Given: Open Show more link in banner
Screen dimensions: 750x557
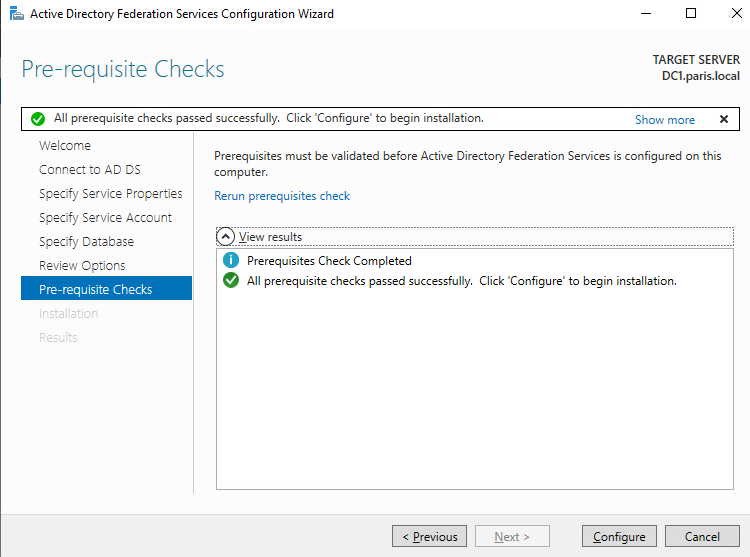Looking at the screenshot, I should click(664, 120).
